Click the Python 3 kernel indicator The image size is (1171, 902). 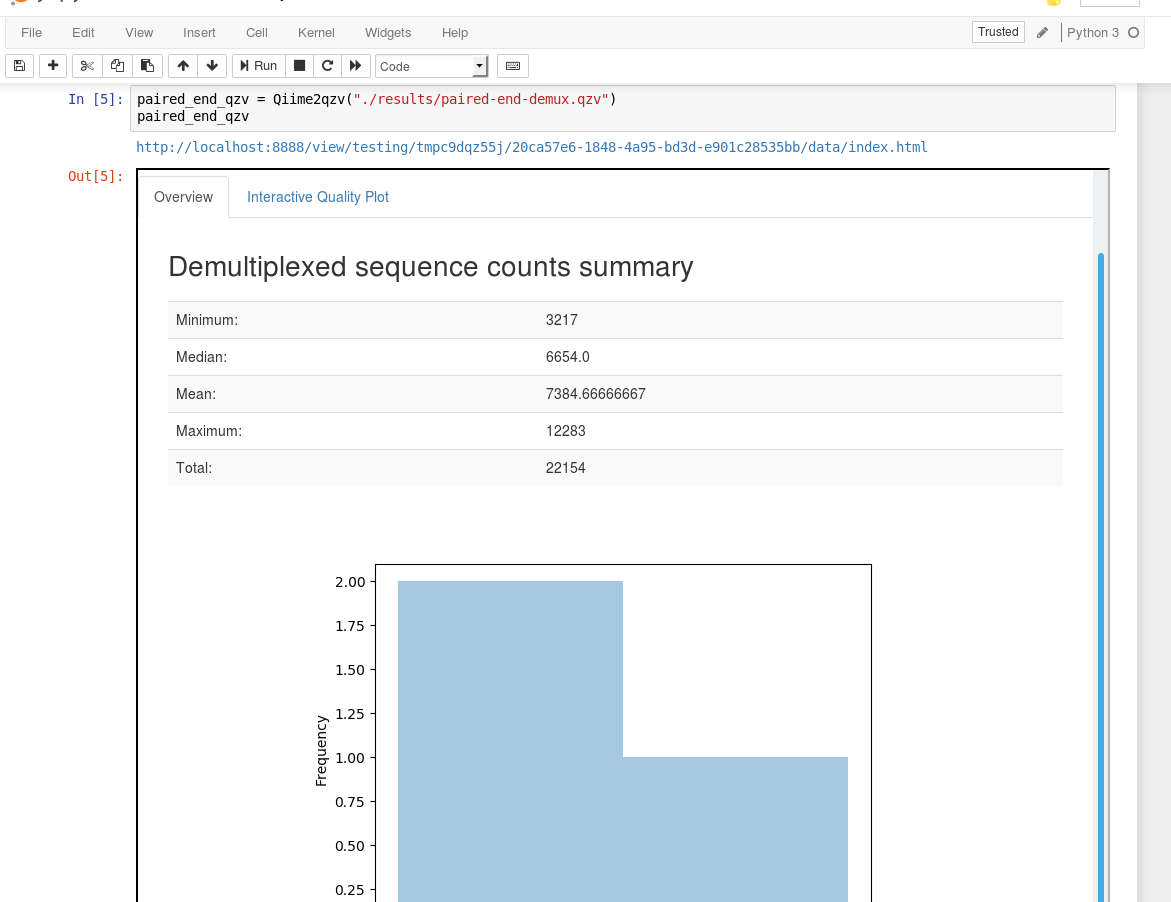pos(1095,32)
